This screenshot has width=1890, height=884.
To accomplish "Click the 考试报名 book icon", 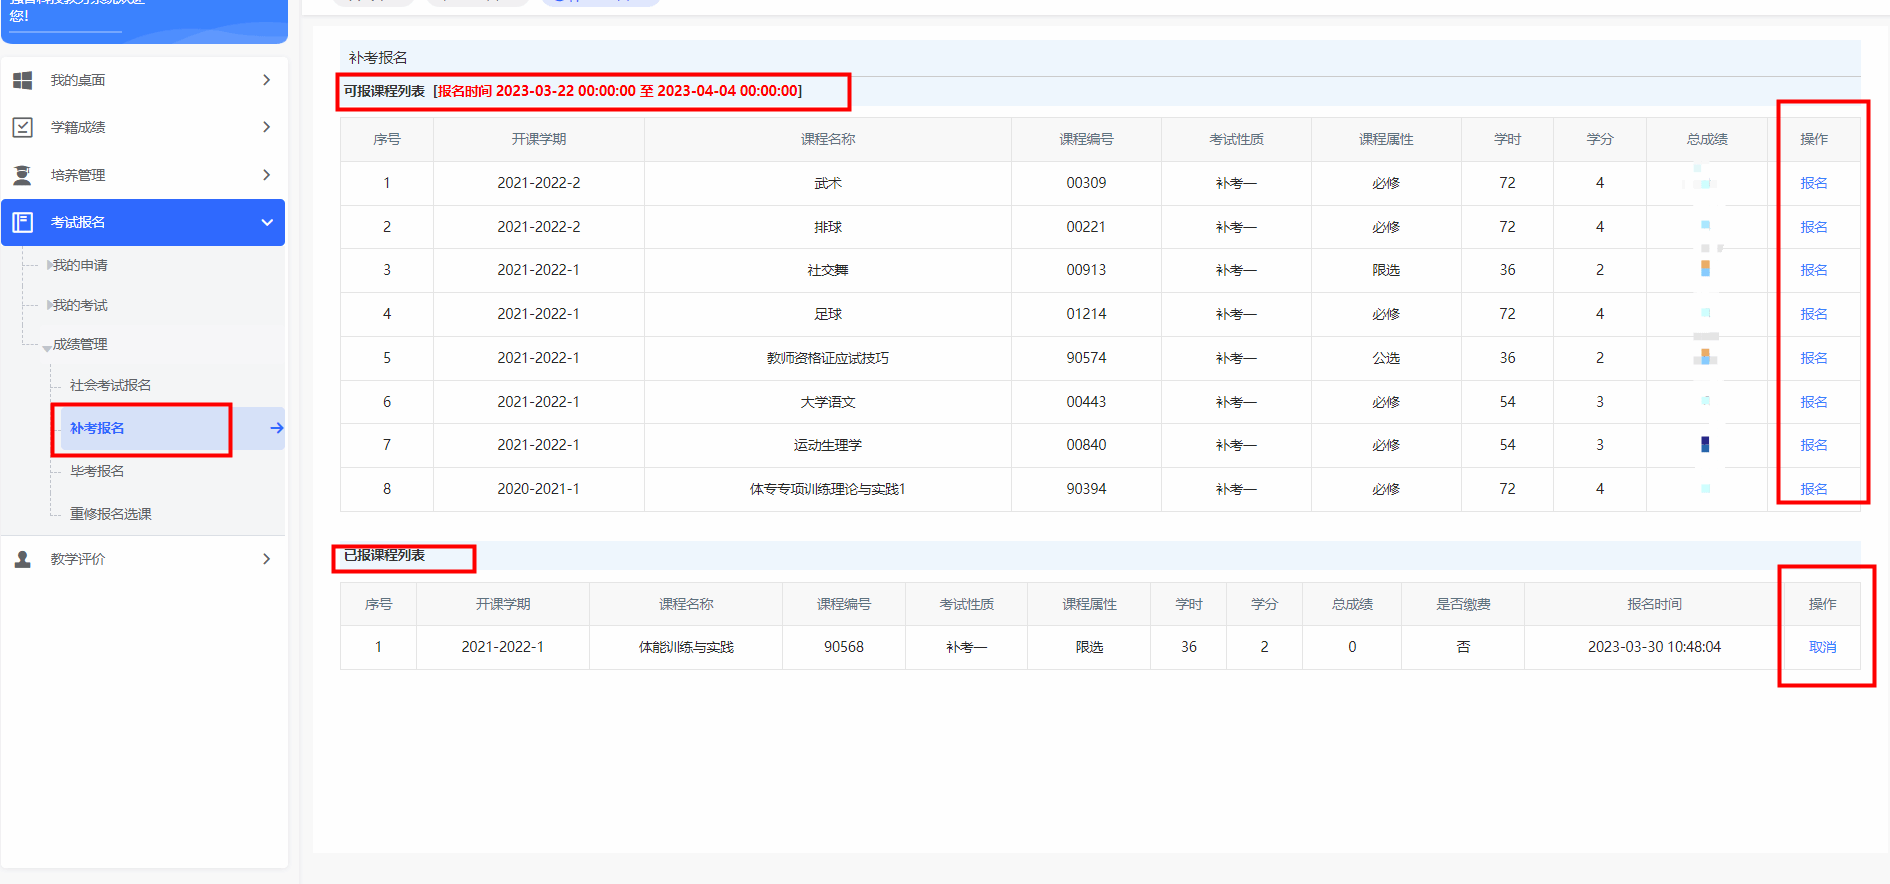I will tap(22, 222).
